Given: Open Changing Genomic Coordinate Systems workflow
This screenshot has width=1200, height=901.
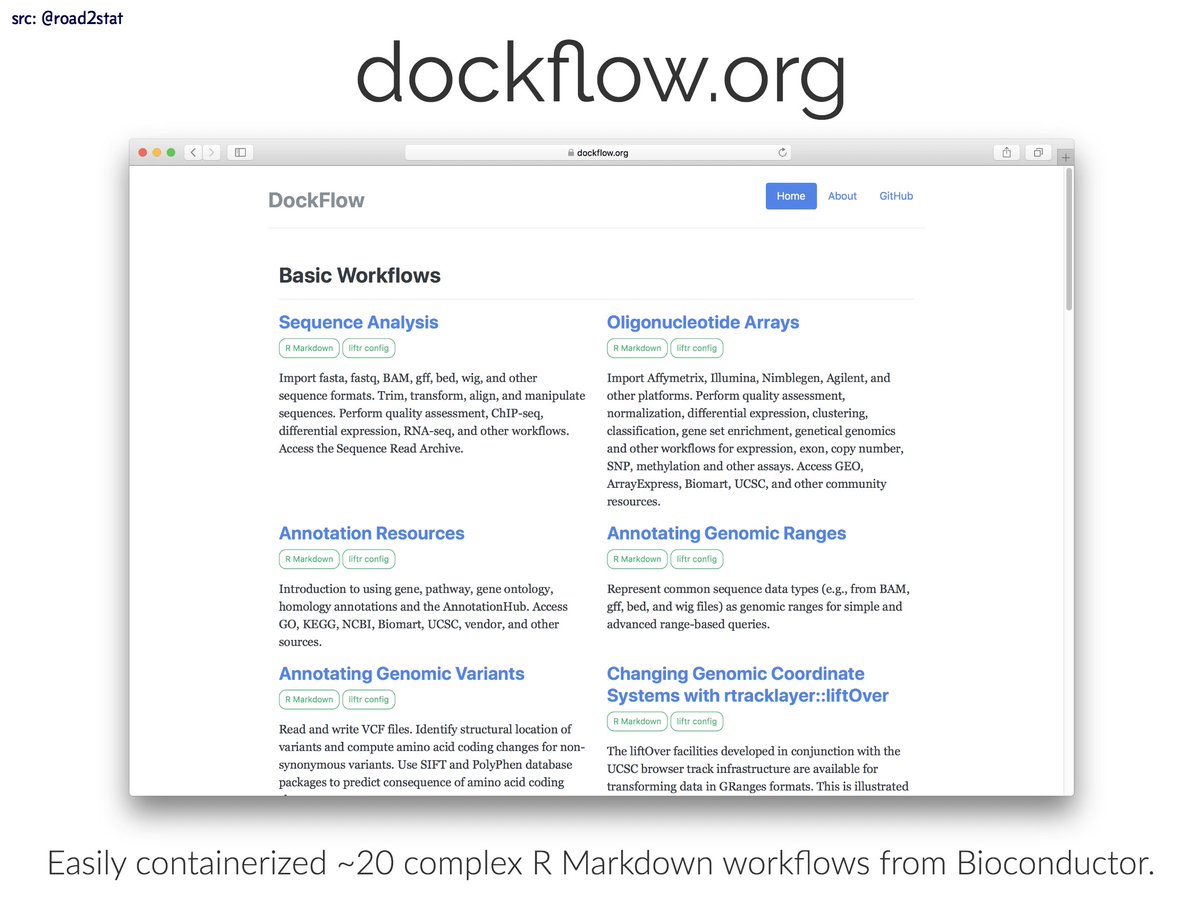Looking at the screenshot, I should click(x=747, y=685).
